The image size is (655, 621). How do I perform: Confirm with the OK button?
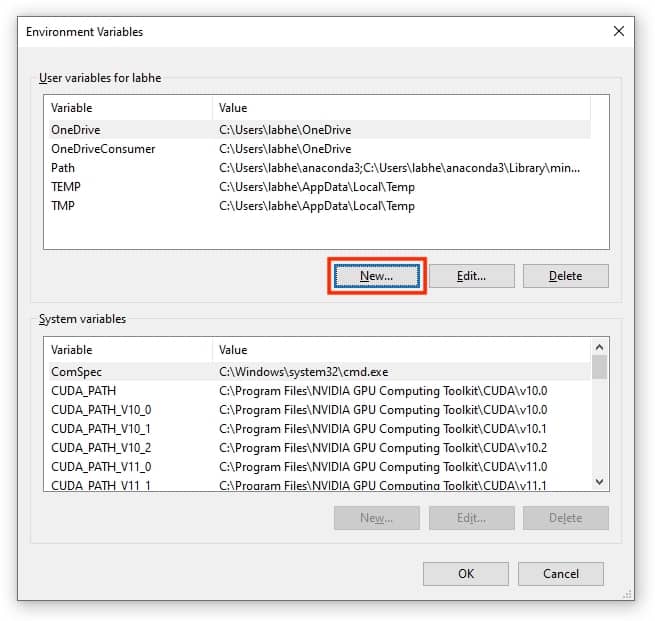(466, 573)
